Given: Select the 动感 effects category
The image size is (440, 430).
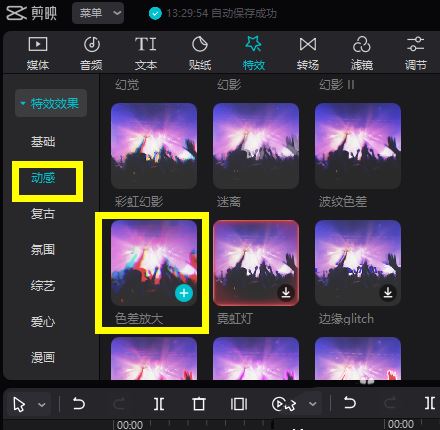Looking at the screenshot, I should [x=43, y=178].
